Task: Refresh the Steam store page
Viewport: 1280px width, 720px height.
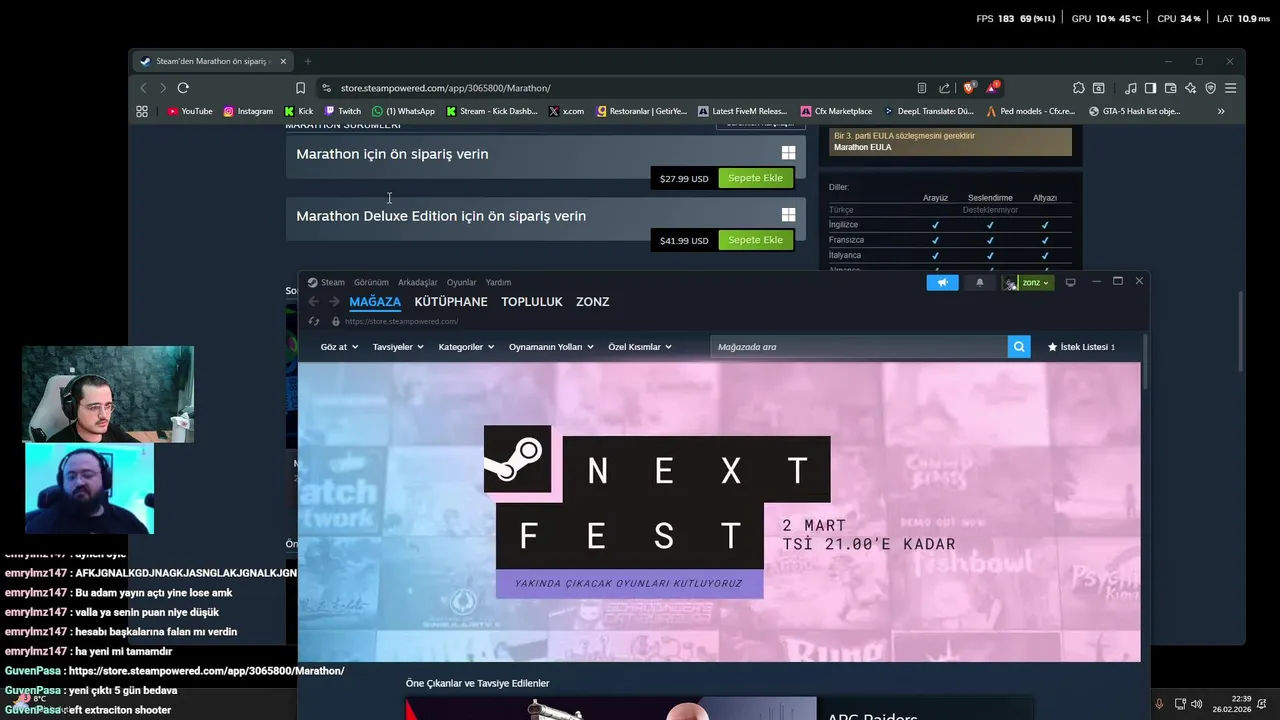Action: pyautogui.click(x=314, y=321)
